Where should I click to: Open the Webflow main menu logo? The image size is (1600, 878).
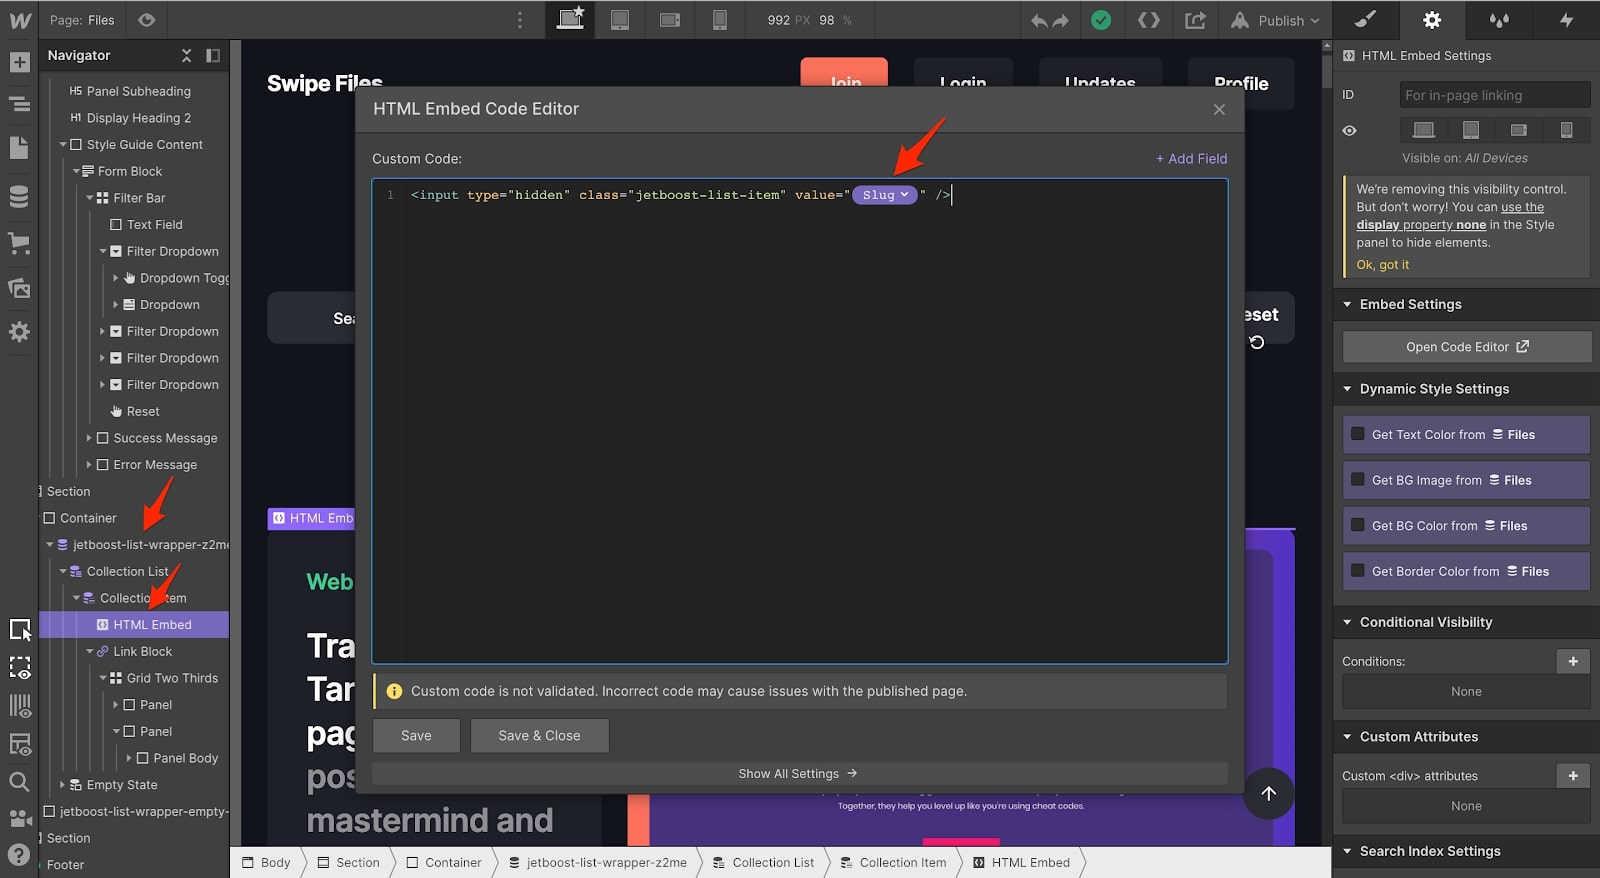pos(20,20)
